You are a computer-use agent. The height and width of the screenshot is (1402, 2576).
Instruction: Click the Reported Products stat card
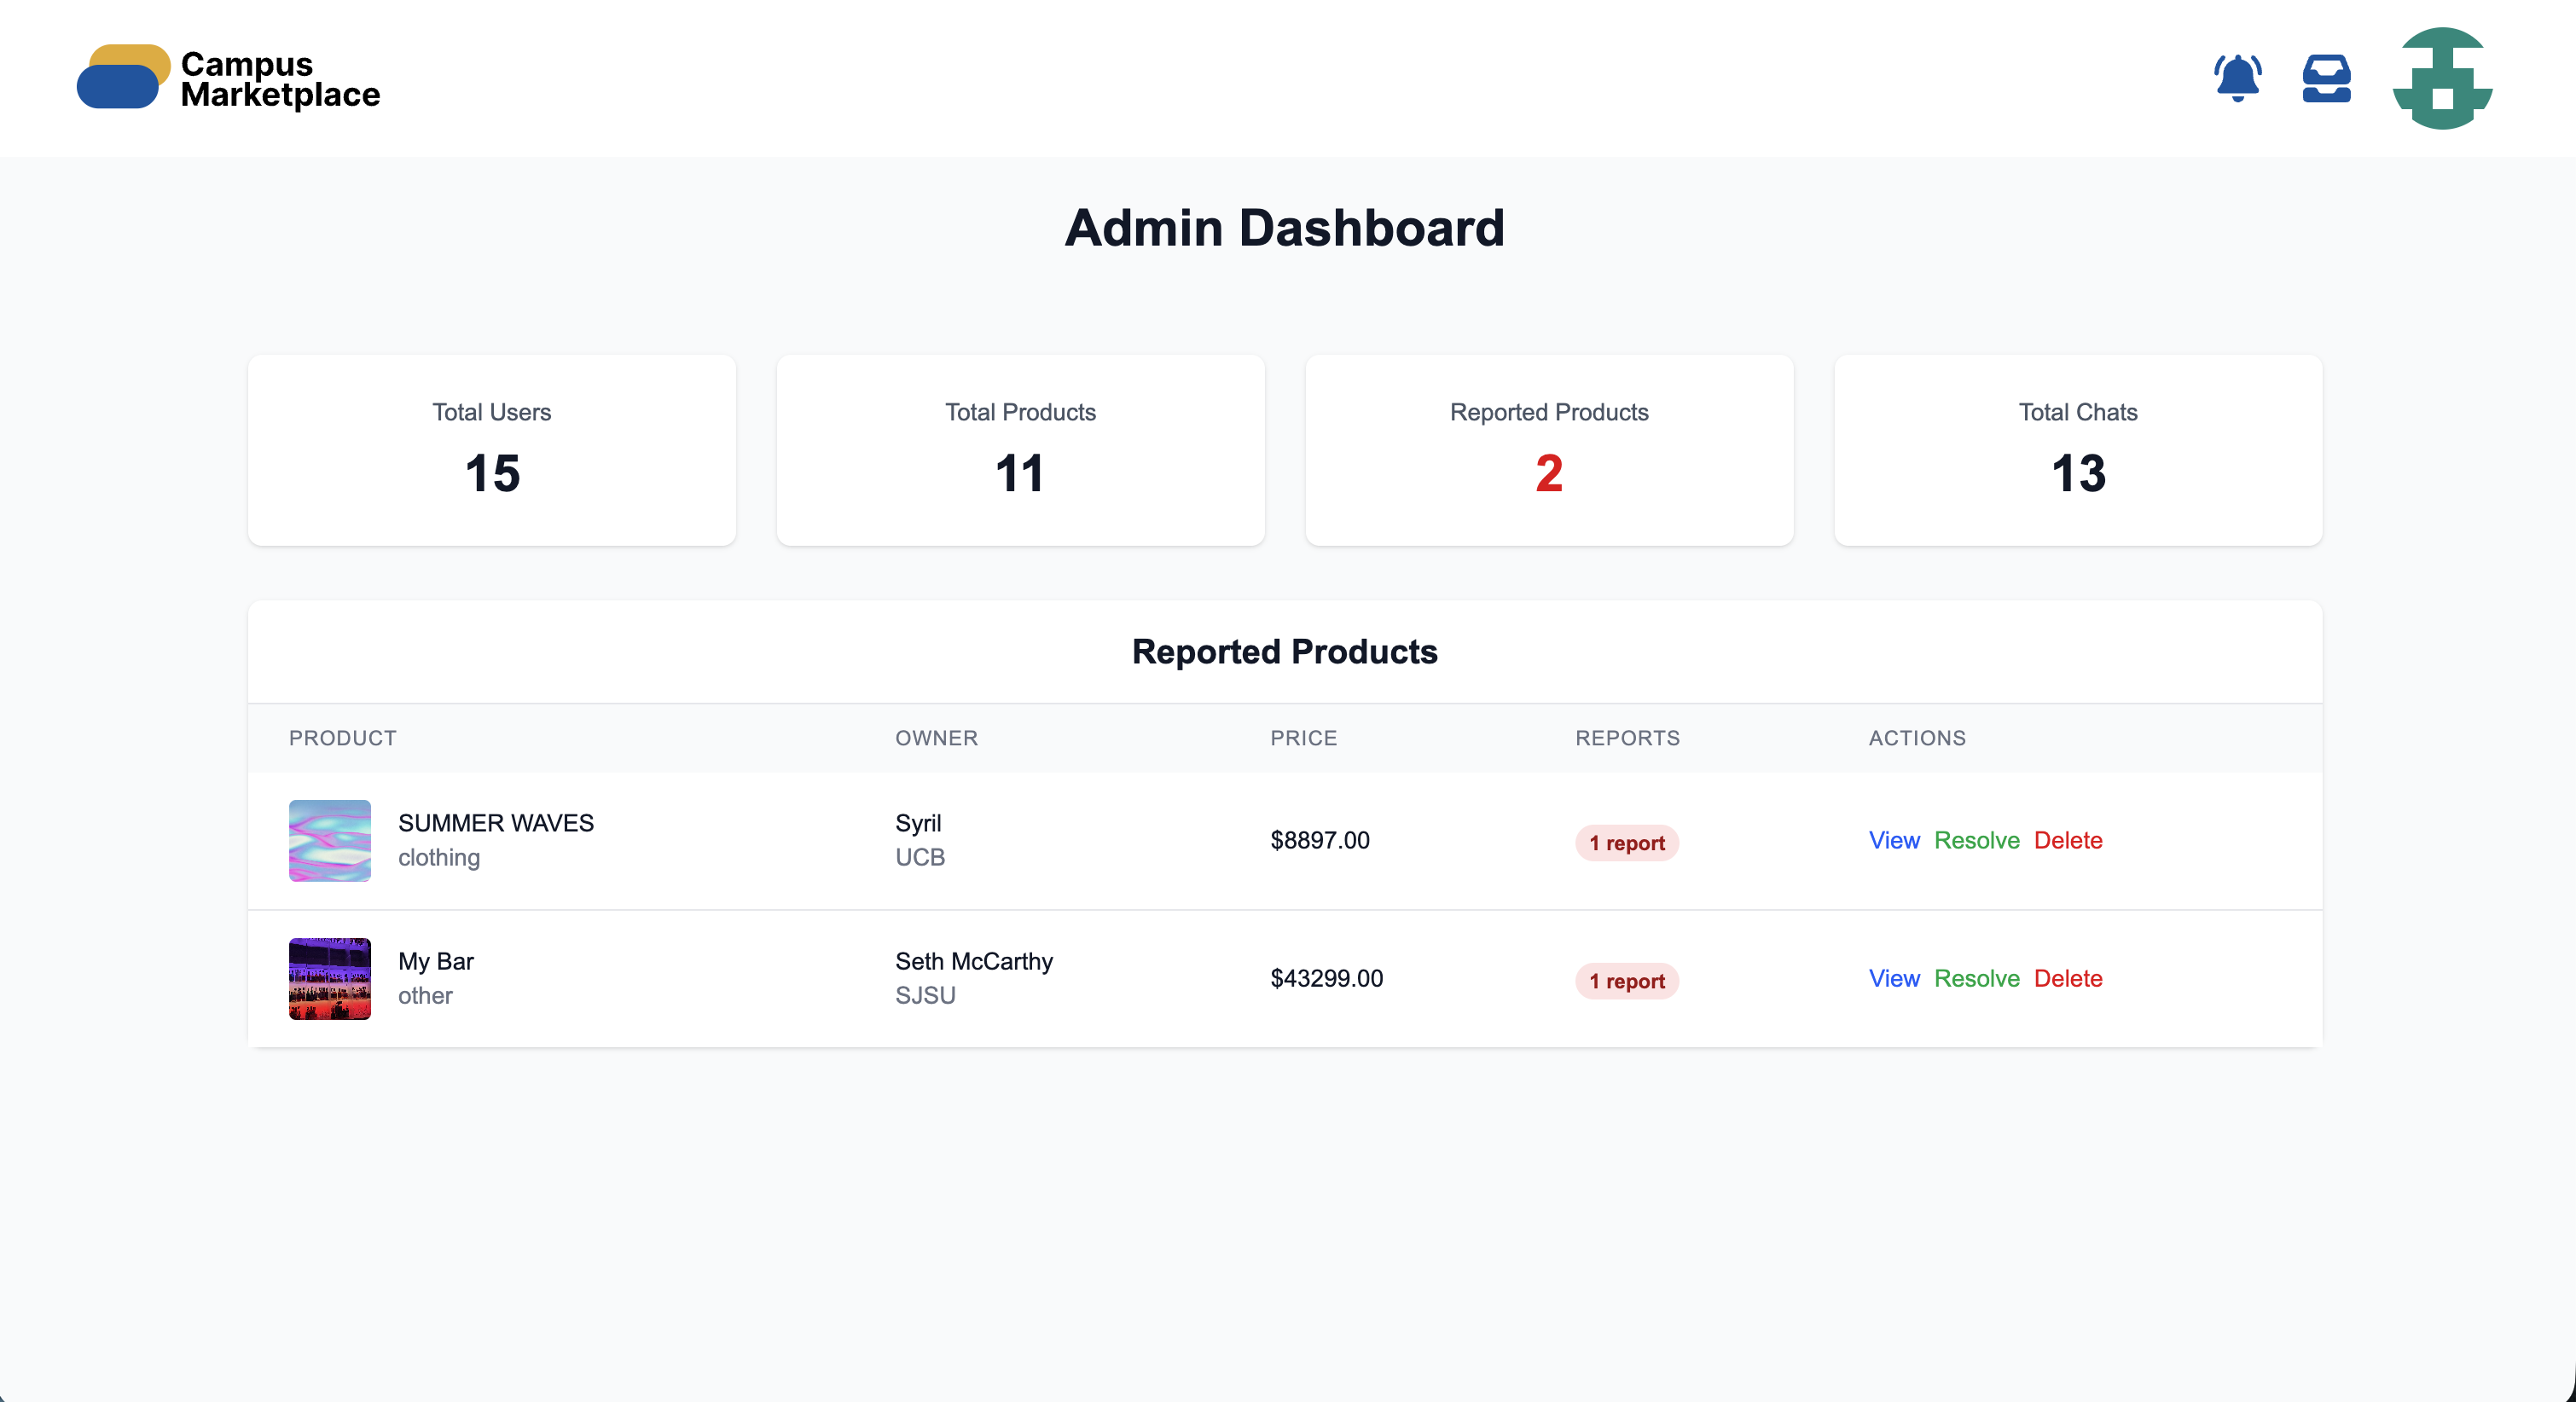(1548, 450)
